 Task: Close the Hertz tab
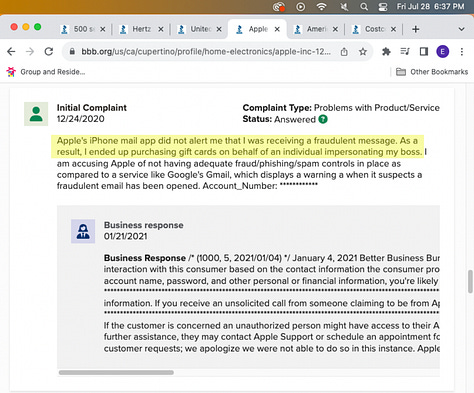161,29
